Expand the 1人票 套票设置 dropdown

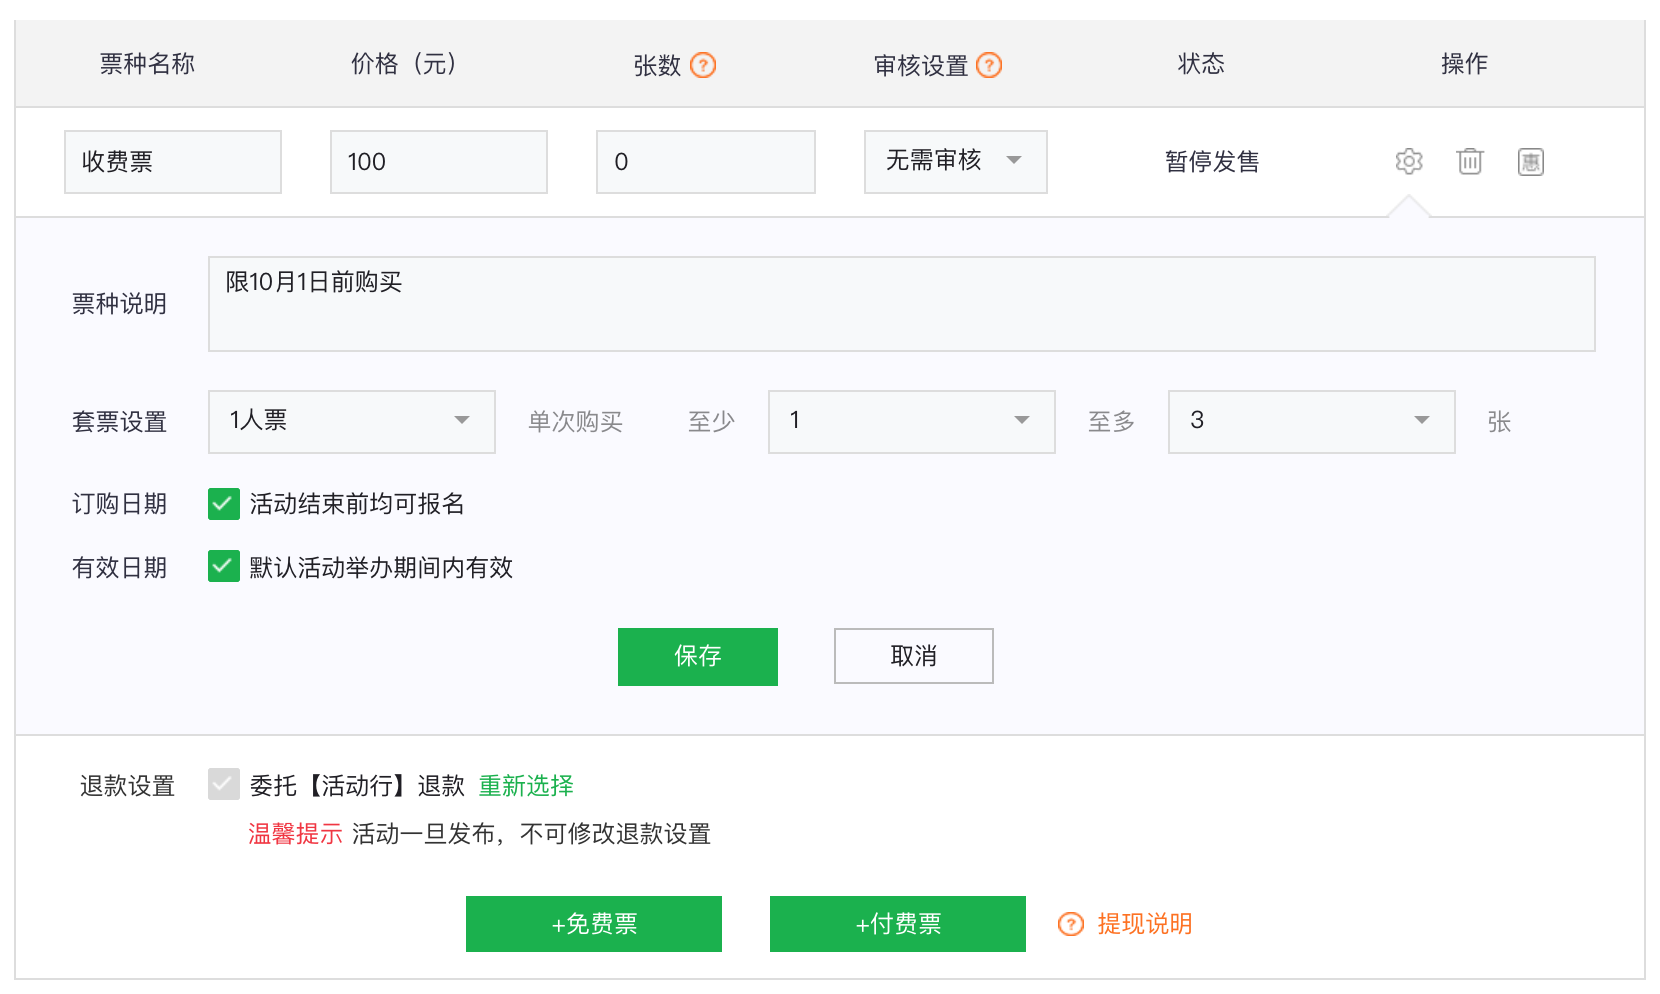coord(351,421)
